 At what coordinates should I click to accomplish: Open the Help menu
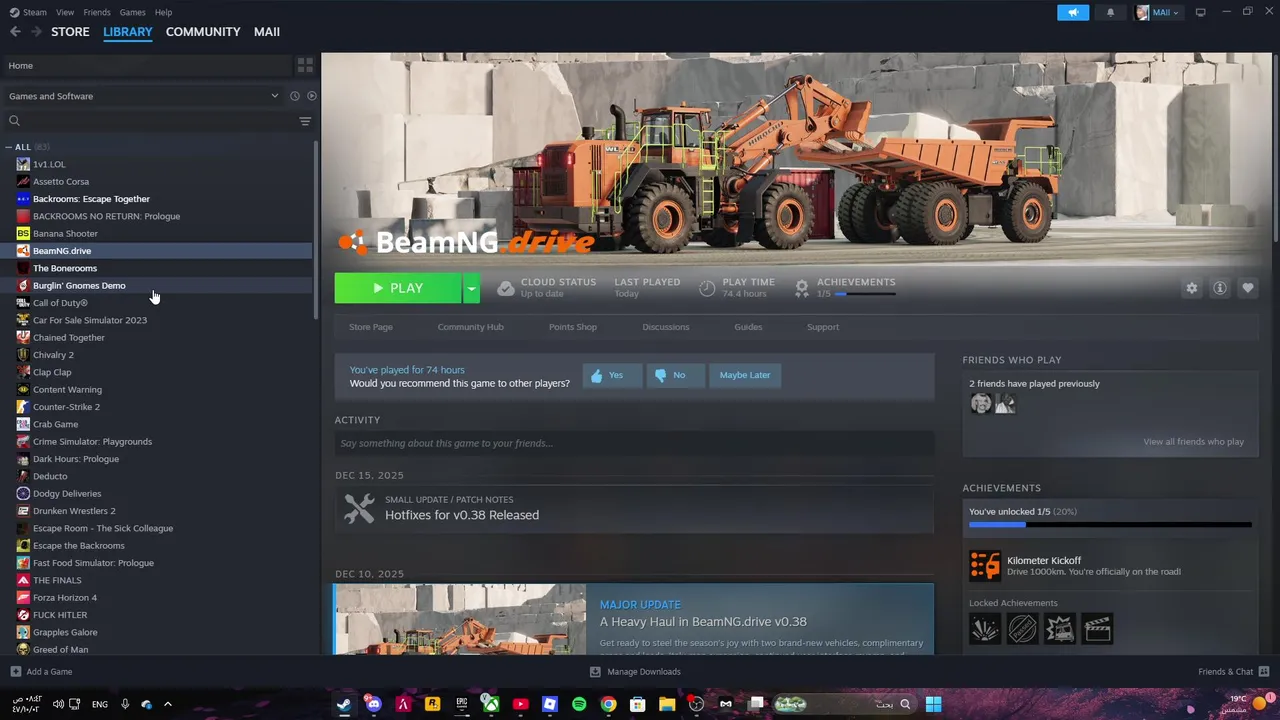click(x=163, y=12)
